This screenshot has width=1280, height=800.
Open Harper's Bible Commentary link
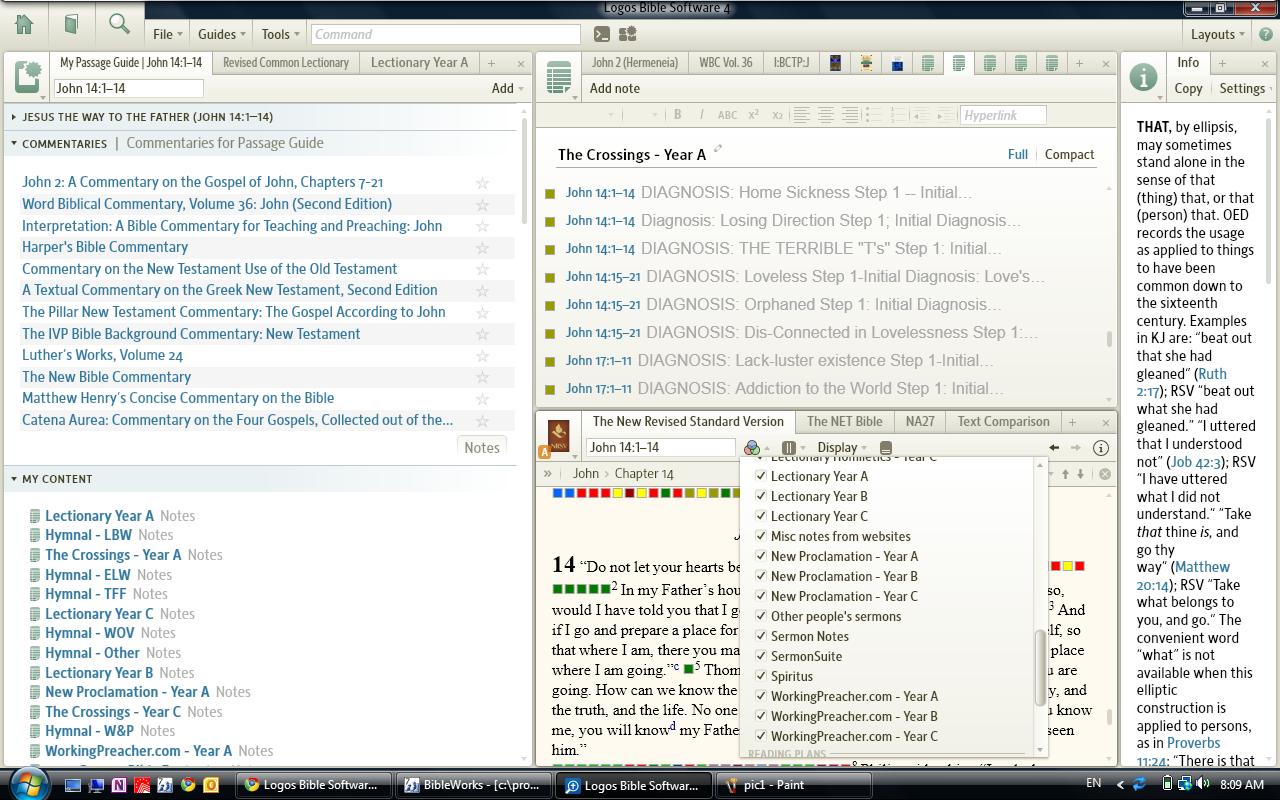click(105, 247)
